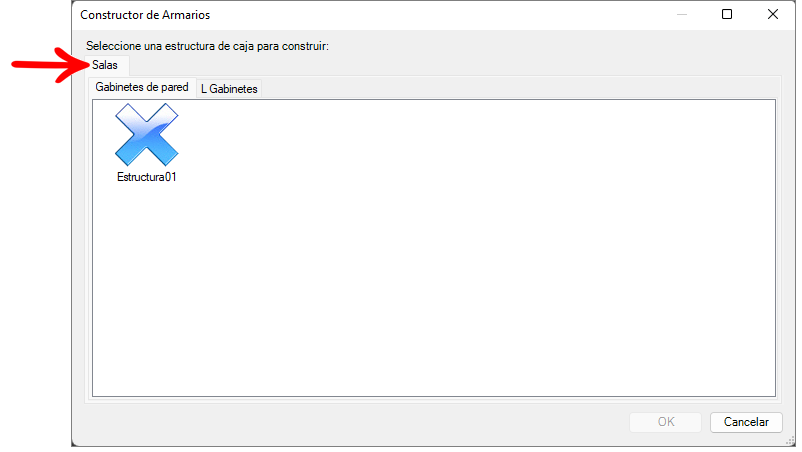Click the greyed-out minimize button
Viewport: 802px width, 452px height.
682,14
